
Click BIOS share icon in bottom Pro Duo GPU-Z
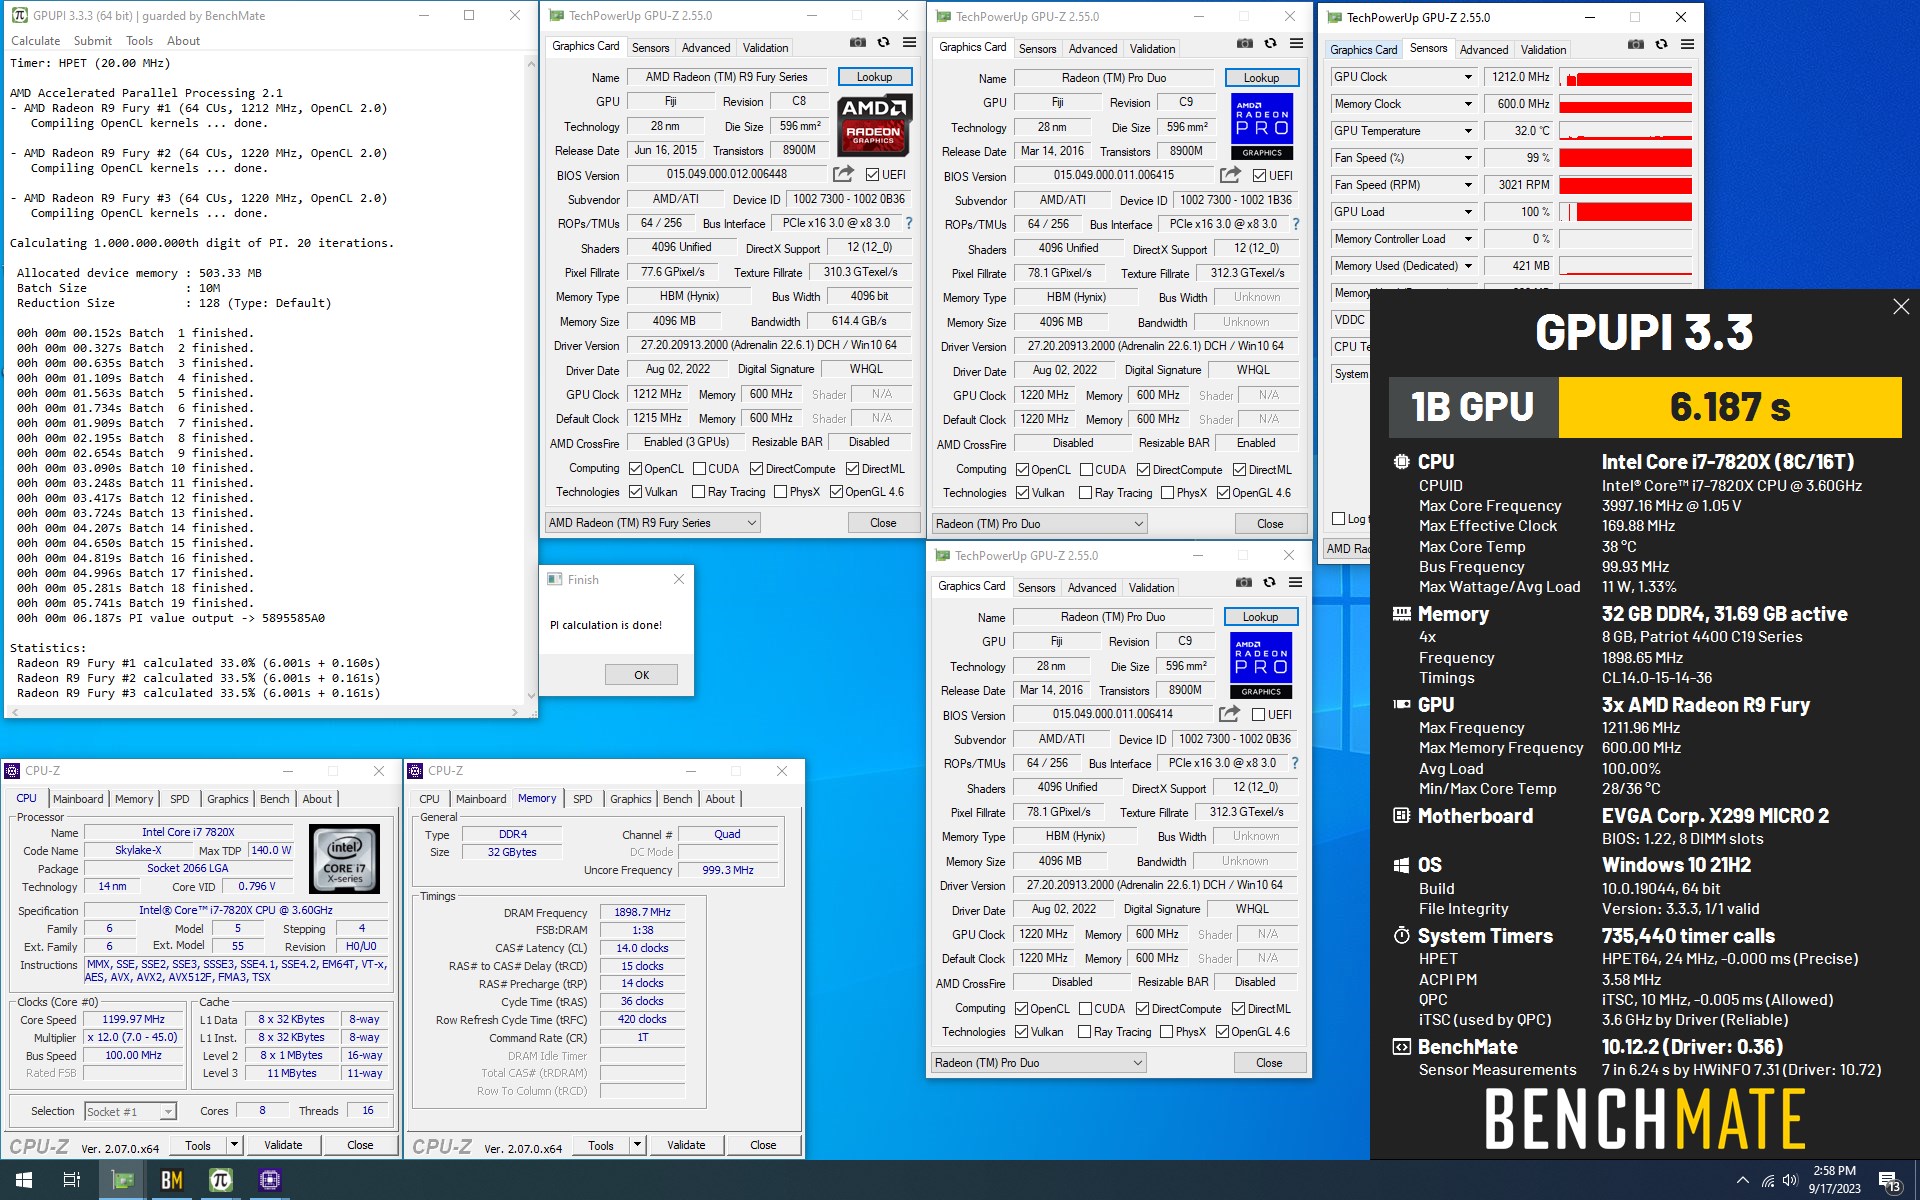[x=1230, y=714]
